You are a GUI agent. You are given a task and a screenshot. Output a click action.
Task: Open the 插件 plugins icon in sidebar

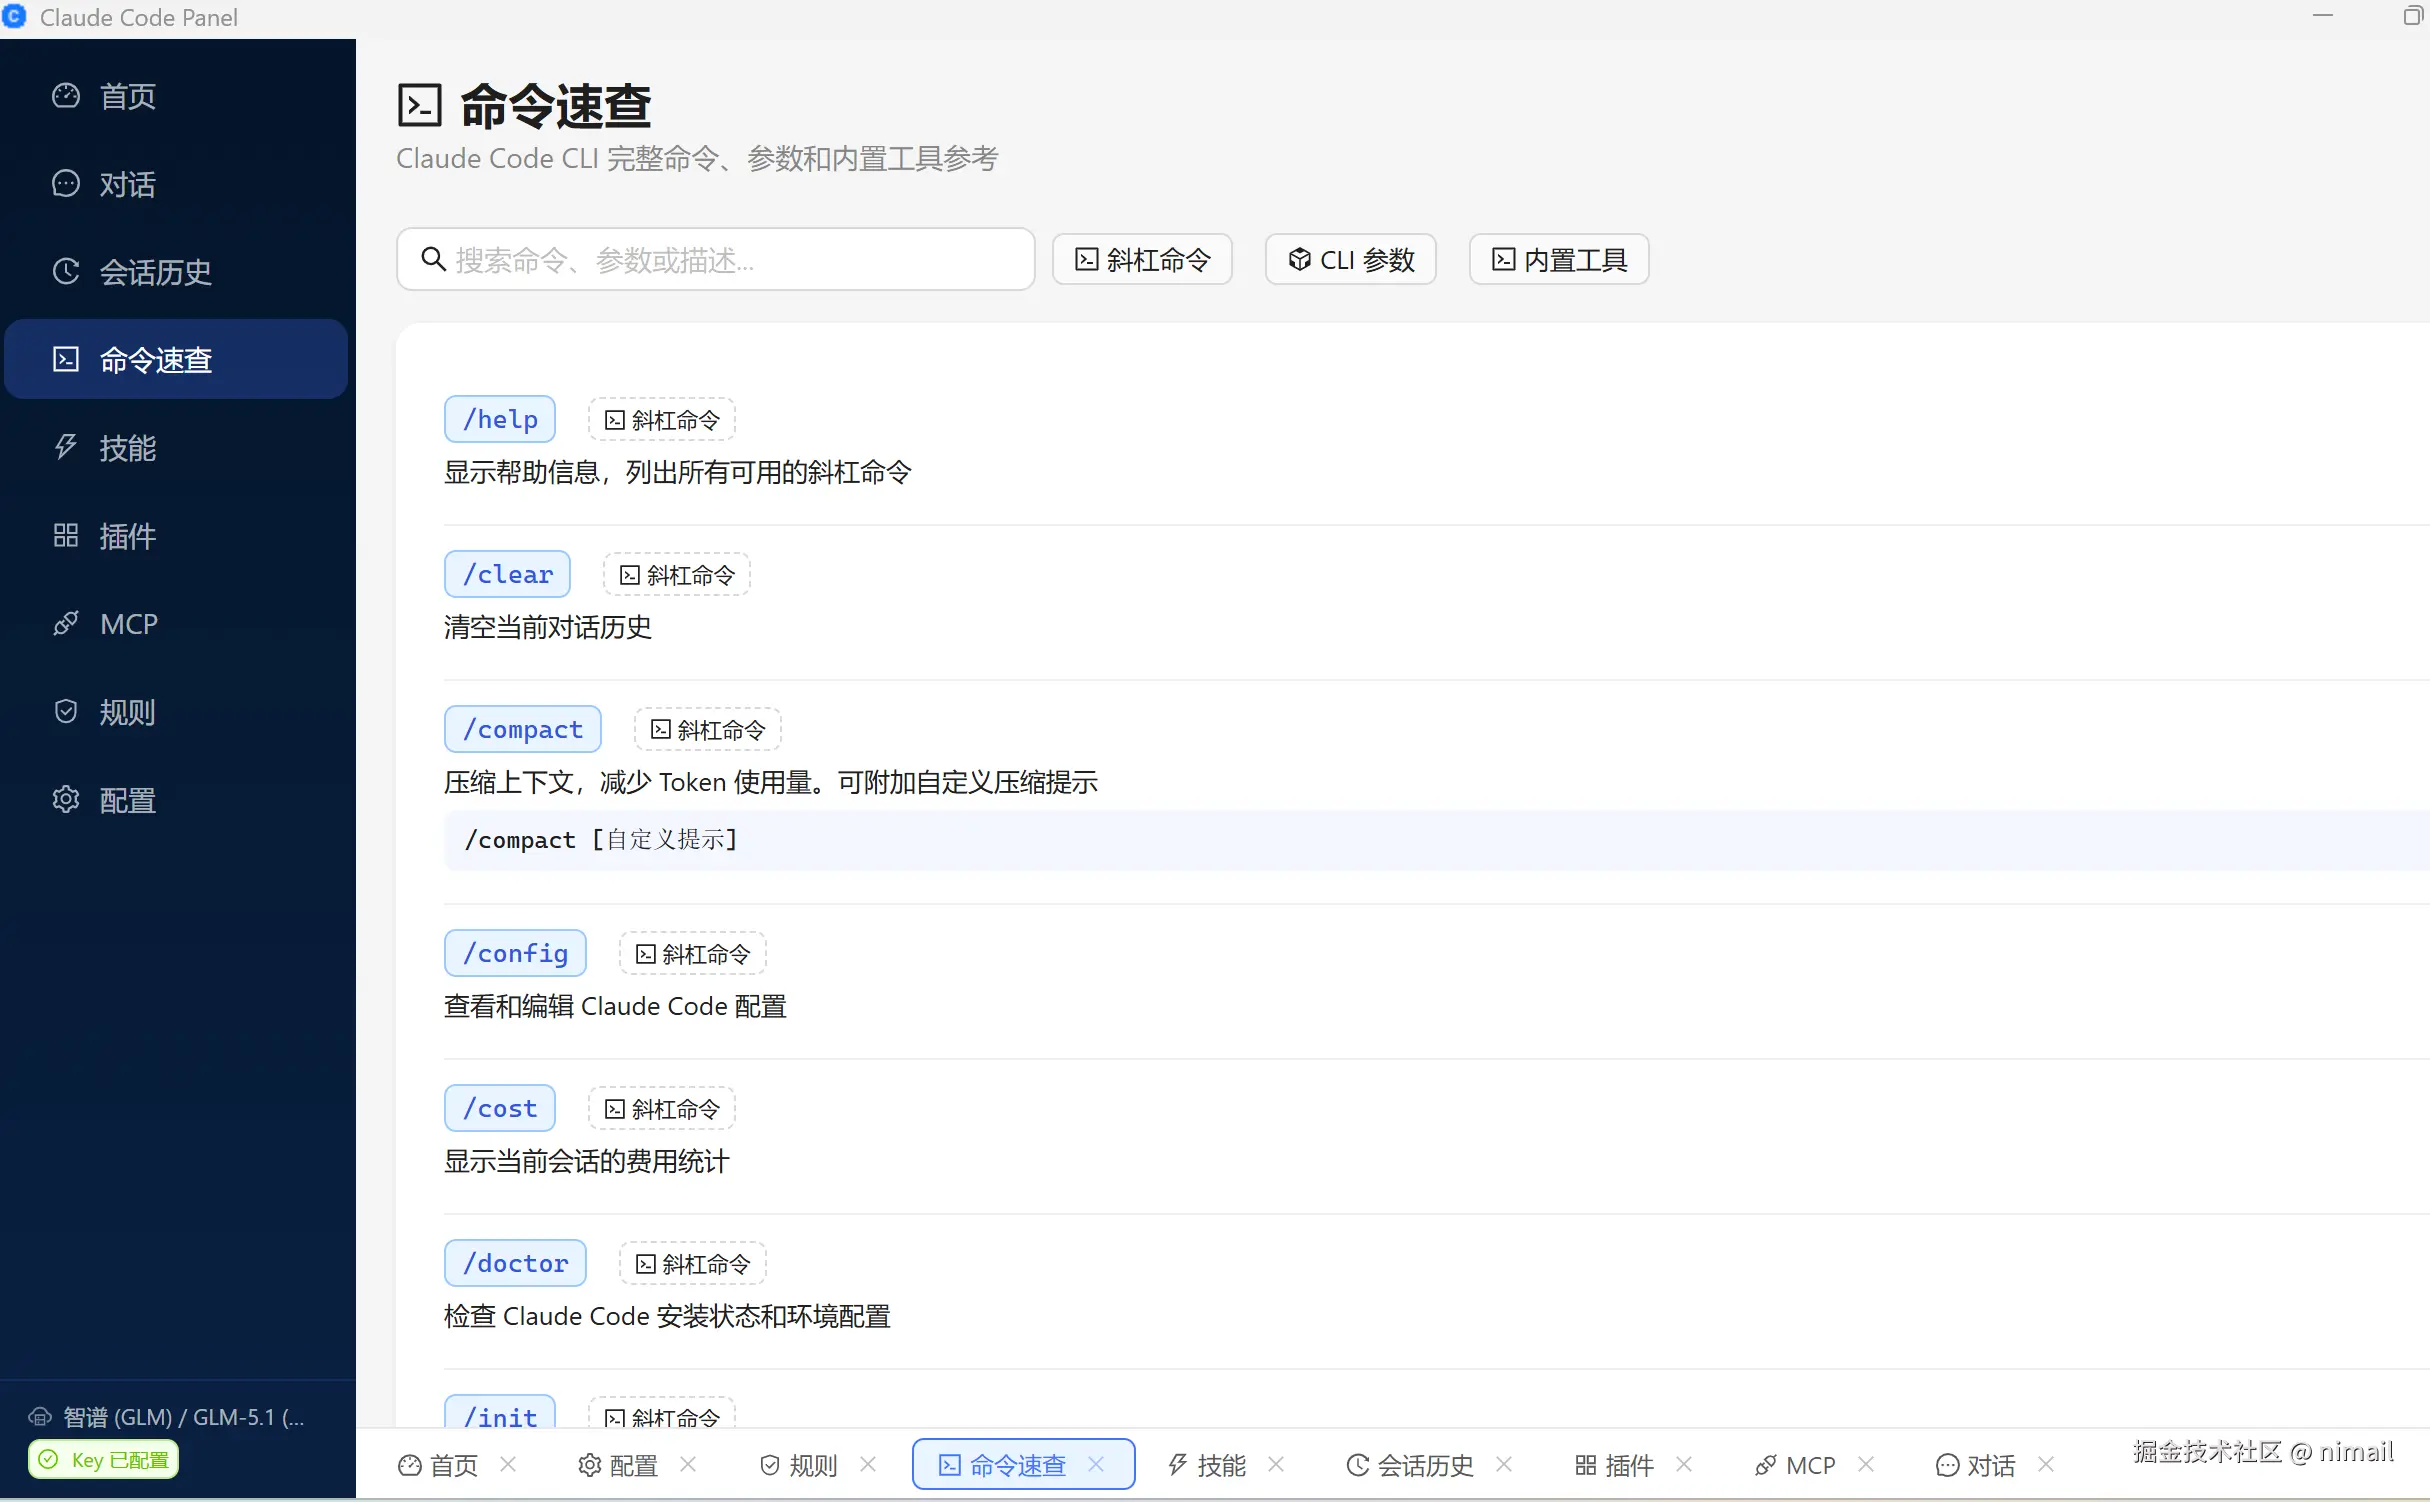pos(65,535)
